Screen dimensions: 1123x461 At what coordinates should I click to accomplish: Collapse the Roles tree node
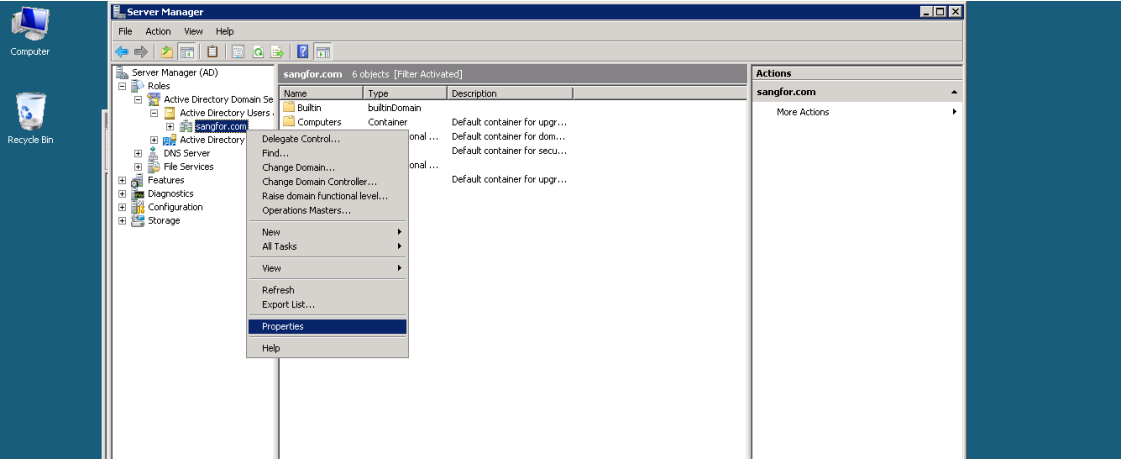click(123, 86)
